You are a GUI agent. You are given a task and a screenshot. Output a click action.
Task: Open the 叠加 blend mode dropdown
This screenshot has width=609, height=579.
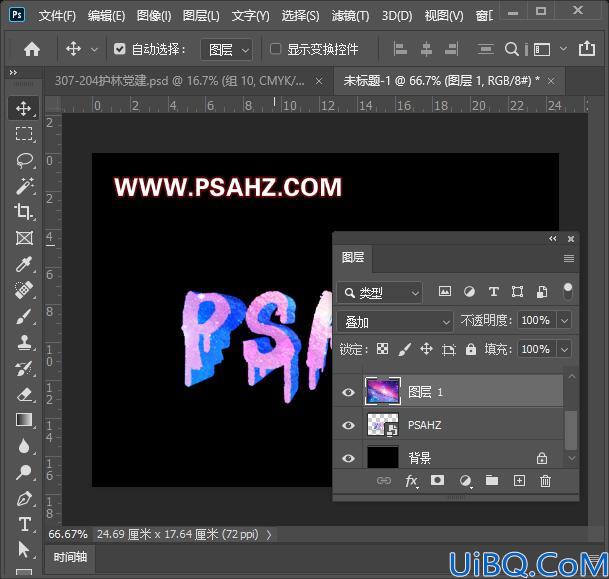395,322
